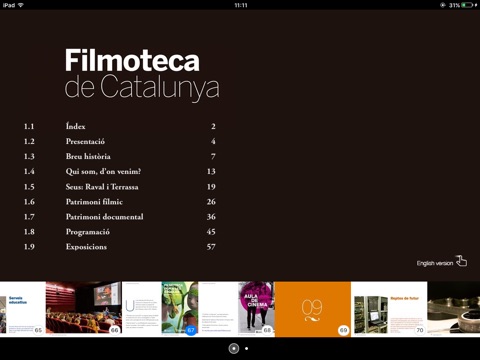Jump to Qui som, d'on venim?
480x360 pixels.
(x=103, y=171)
